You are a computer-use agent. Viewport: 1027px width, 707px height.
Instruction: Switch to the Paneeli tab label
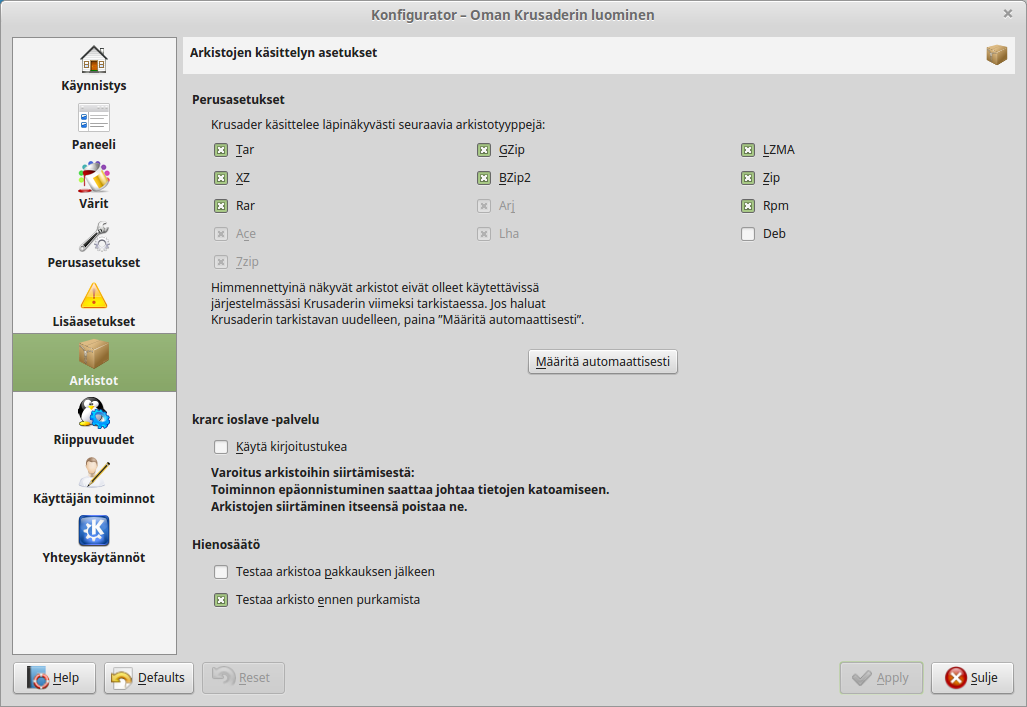point(94,145)
